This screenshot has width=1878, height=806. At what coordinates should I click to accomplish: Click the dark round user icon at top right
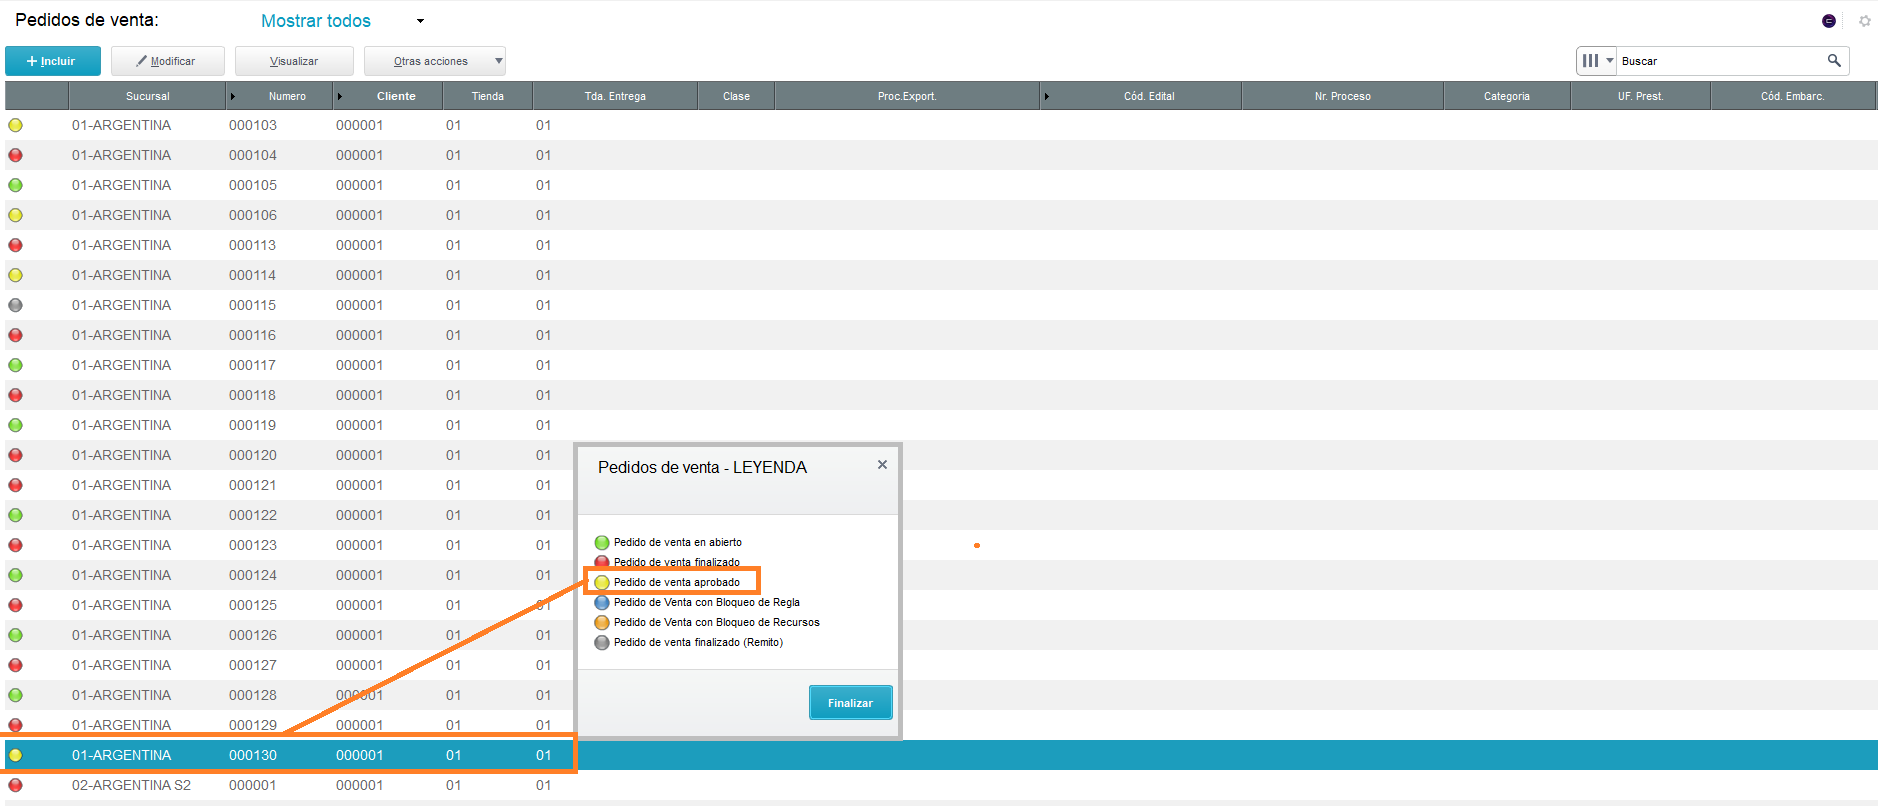coord(1829,21)
